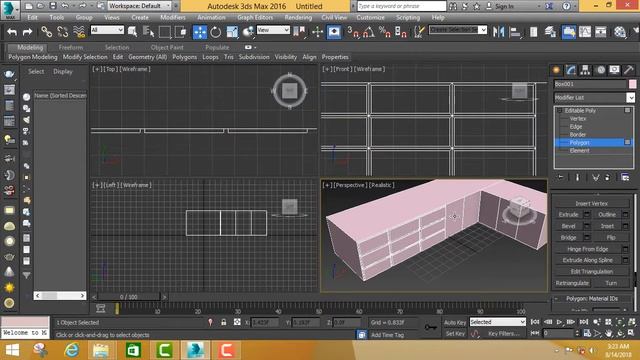The image size is (640, 360).
Task: Open Bevel settings box
Action: point(587,226)
